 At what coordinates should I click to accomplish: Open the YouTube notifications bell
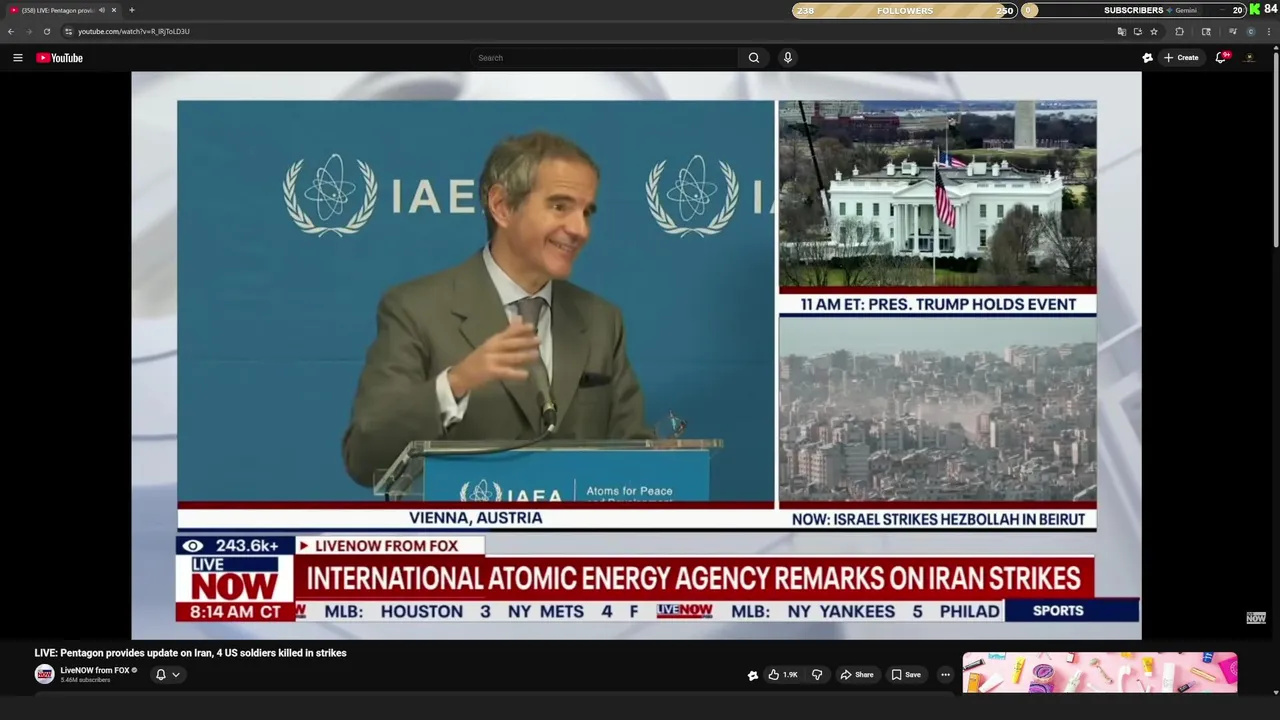point(1220,58)
